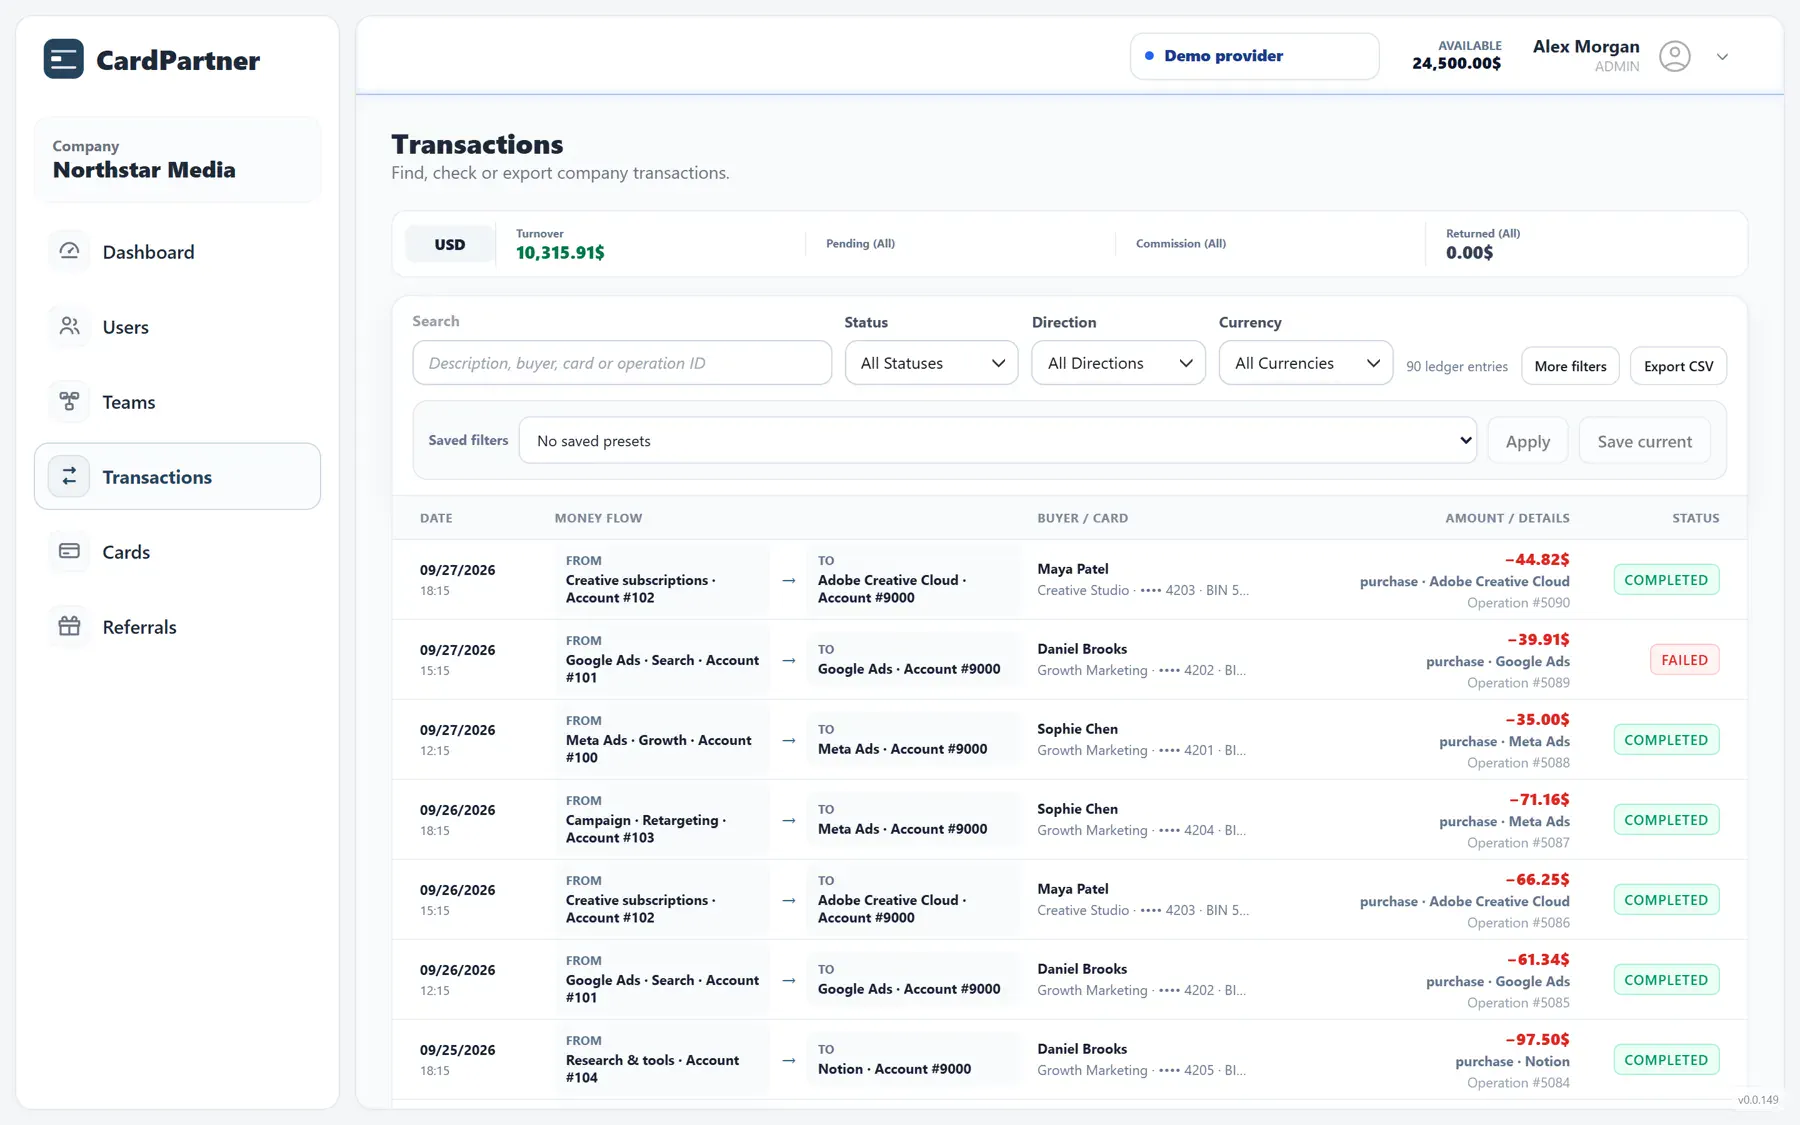Open the All Directions dropdown
Screen dimensions: 1800x1125
tap(1118, 363)
